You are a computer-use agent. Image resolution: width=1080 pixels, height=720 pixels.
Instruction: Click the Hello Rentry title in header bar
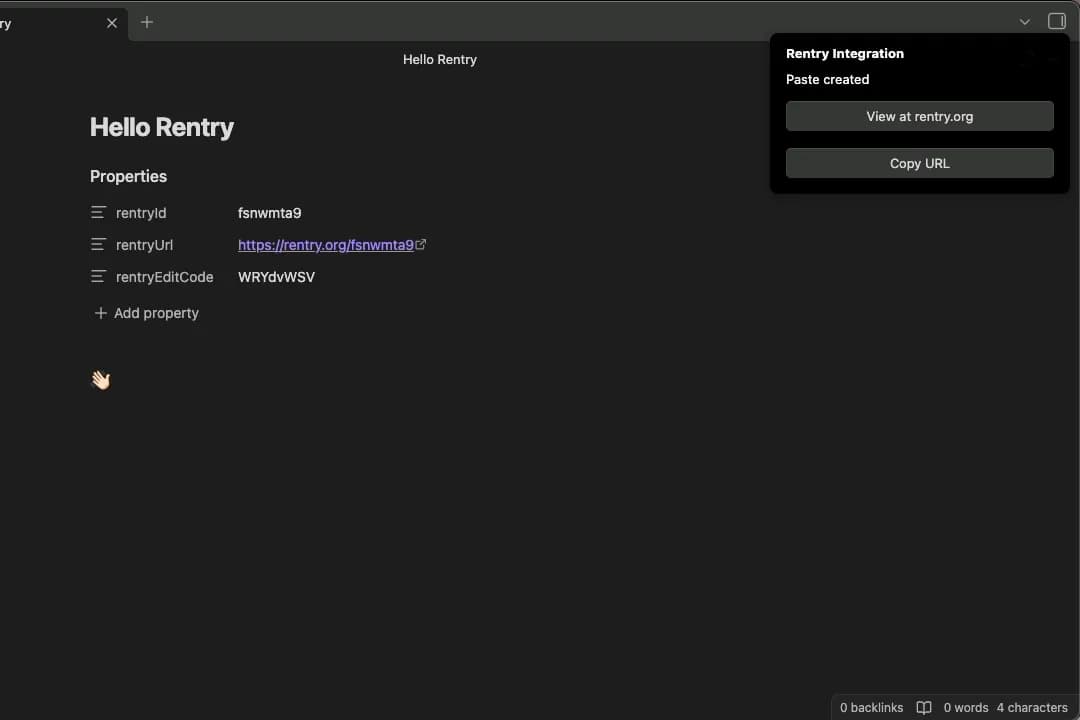[x=439, y=59]
